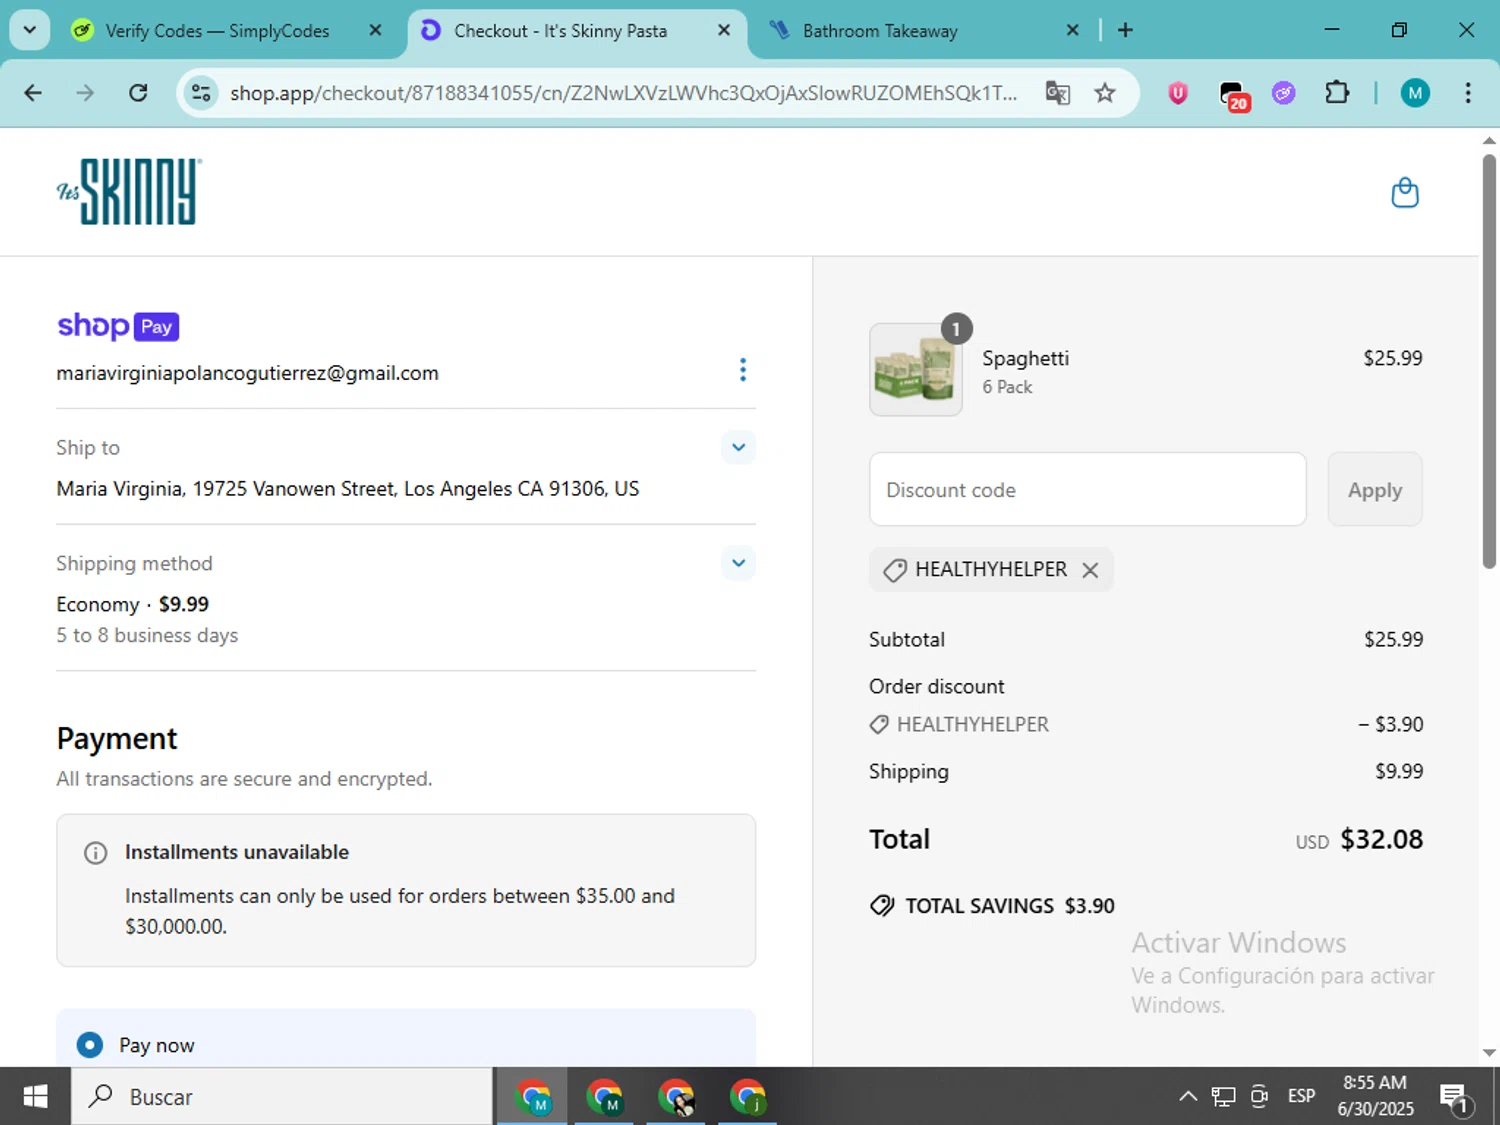Remove the HEALTHYHELPER discount tag
Image resolution: width=1500 pixels, height=1125 pixels.
tap(1090, 570)
